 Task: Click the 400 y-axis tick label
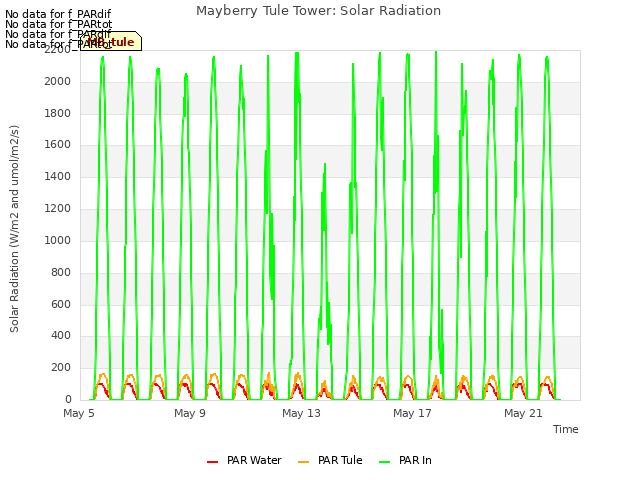pos(61,336)
